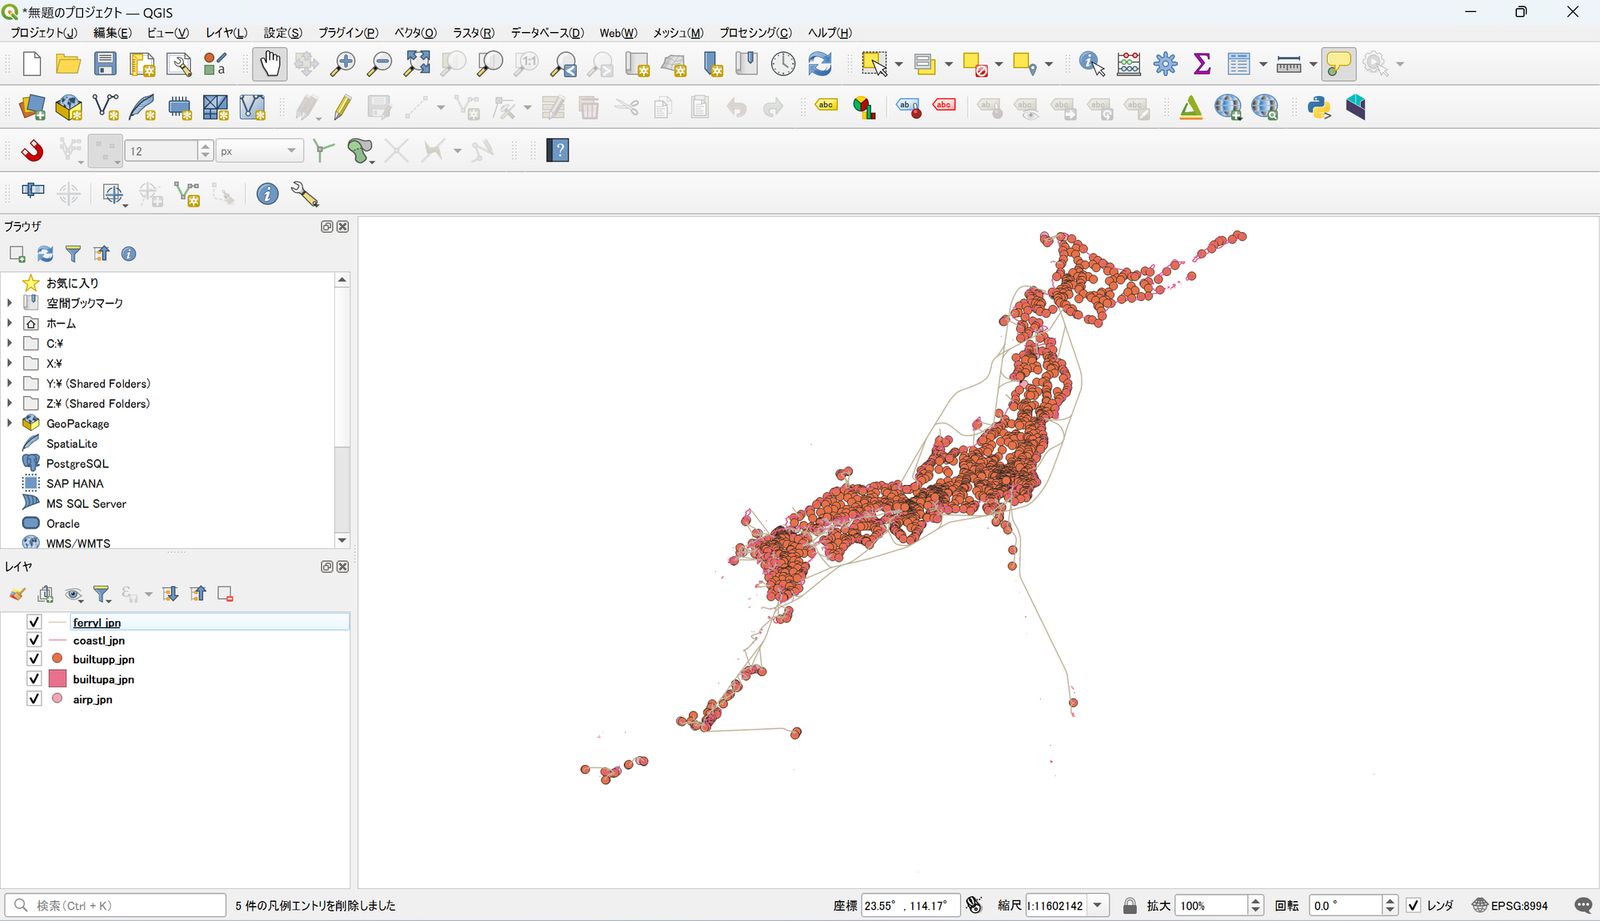The image size is (1600, 921).
Task: Click the 検索 (Ctrl+K) locator field
Action: (x=115, y=905)
